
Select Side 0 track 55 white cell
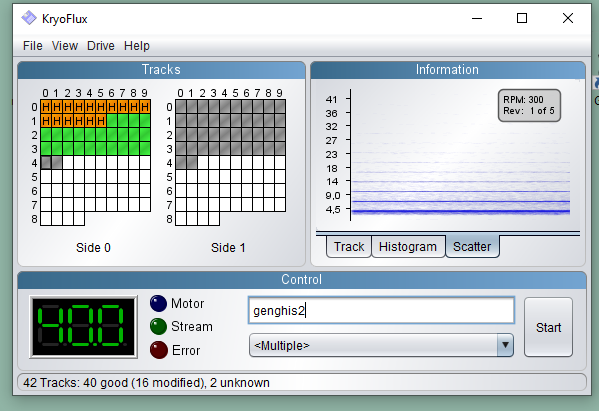click(101, 177)
